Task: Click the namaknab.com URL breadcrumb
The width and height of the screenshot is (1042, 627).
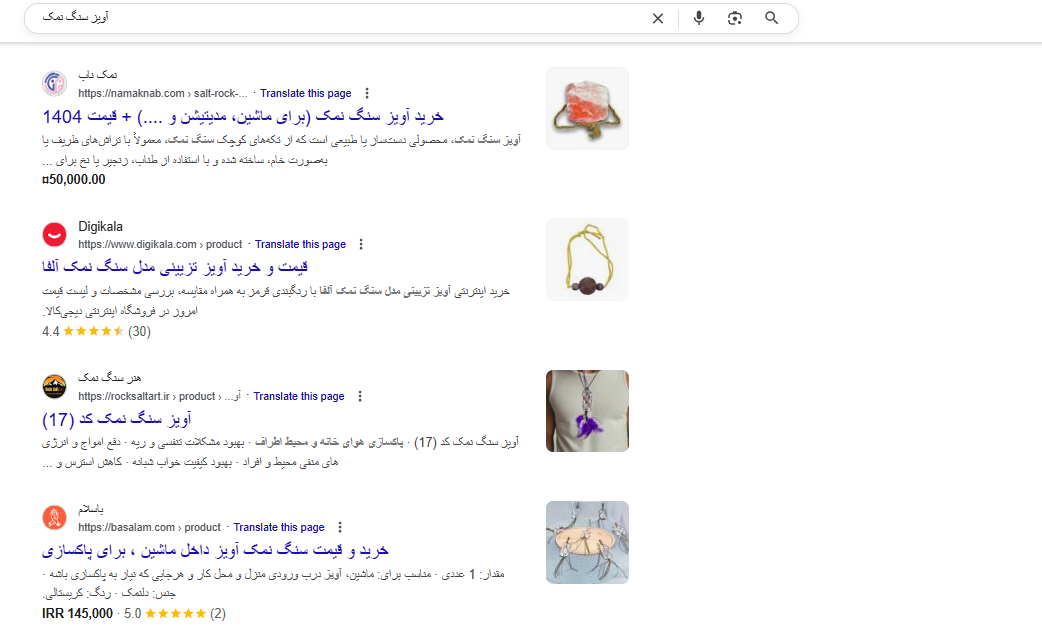Action: 163,94
